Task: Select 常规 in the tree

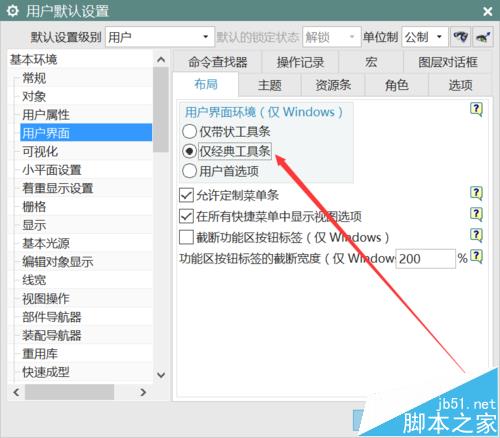Action: coord(34,78)
